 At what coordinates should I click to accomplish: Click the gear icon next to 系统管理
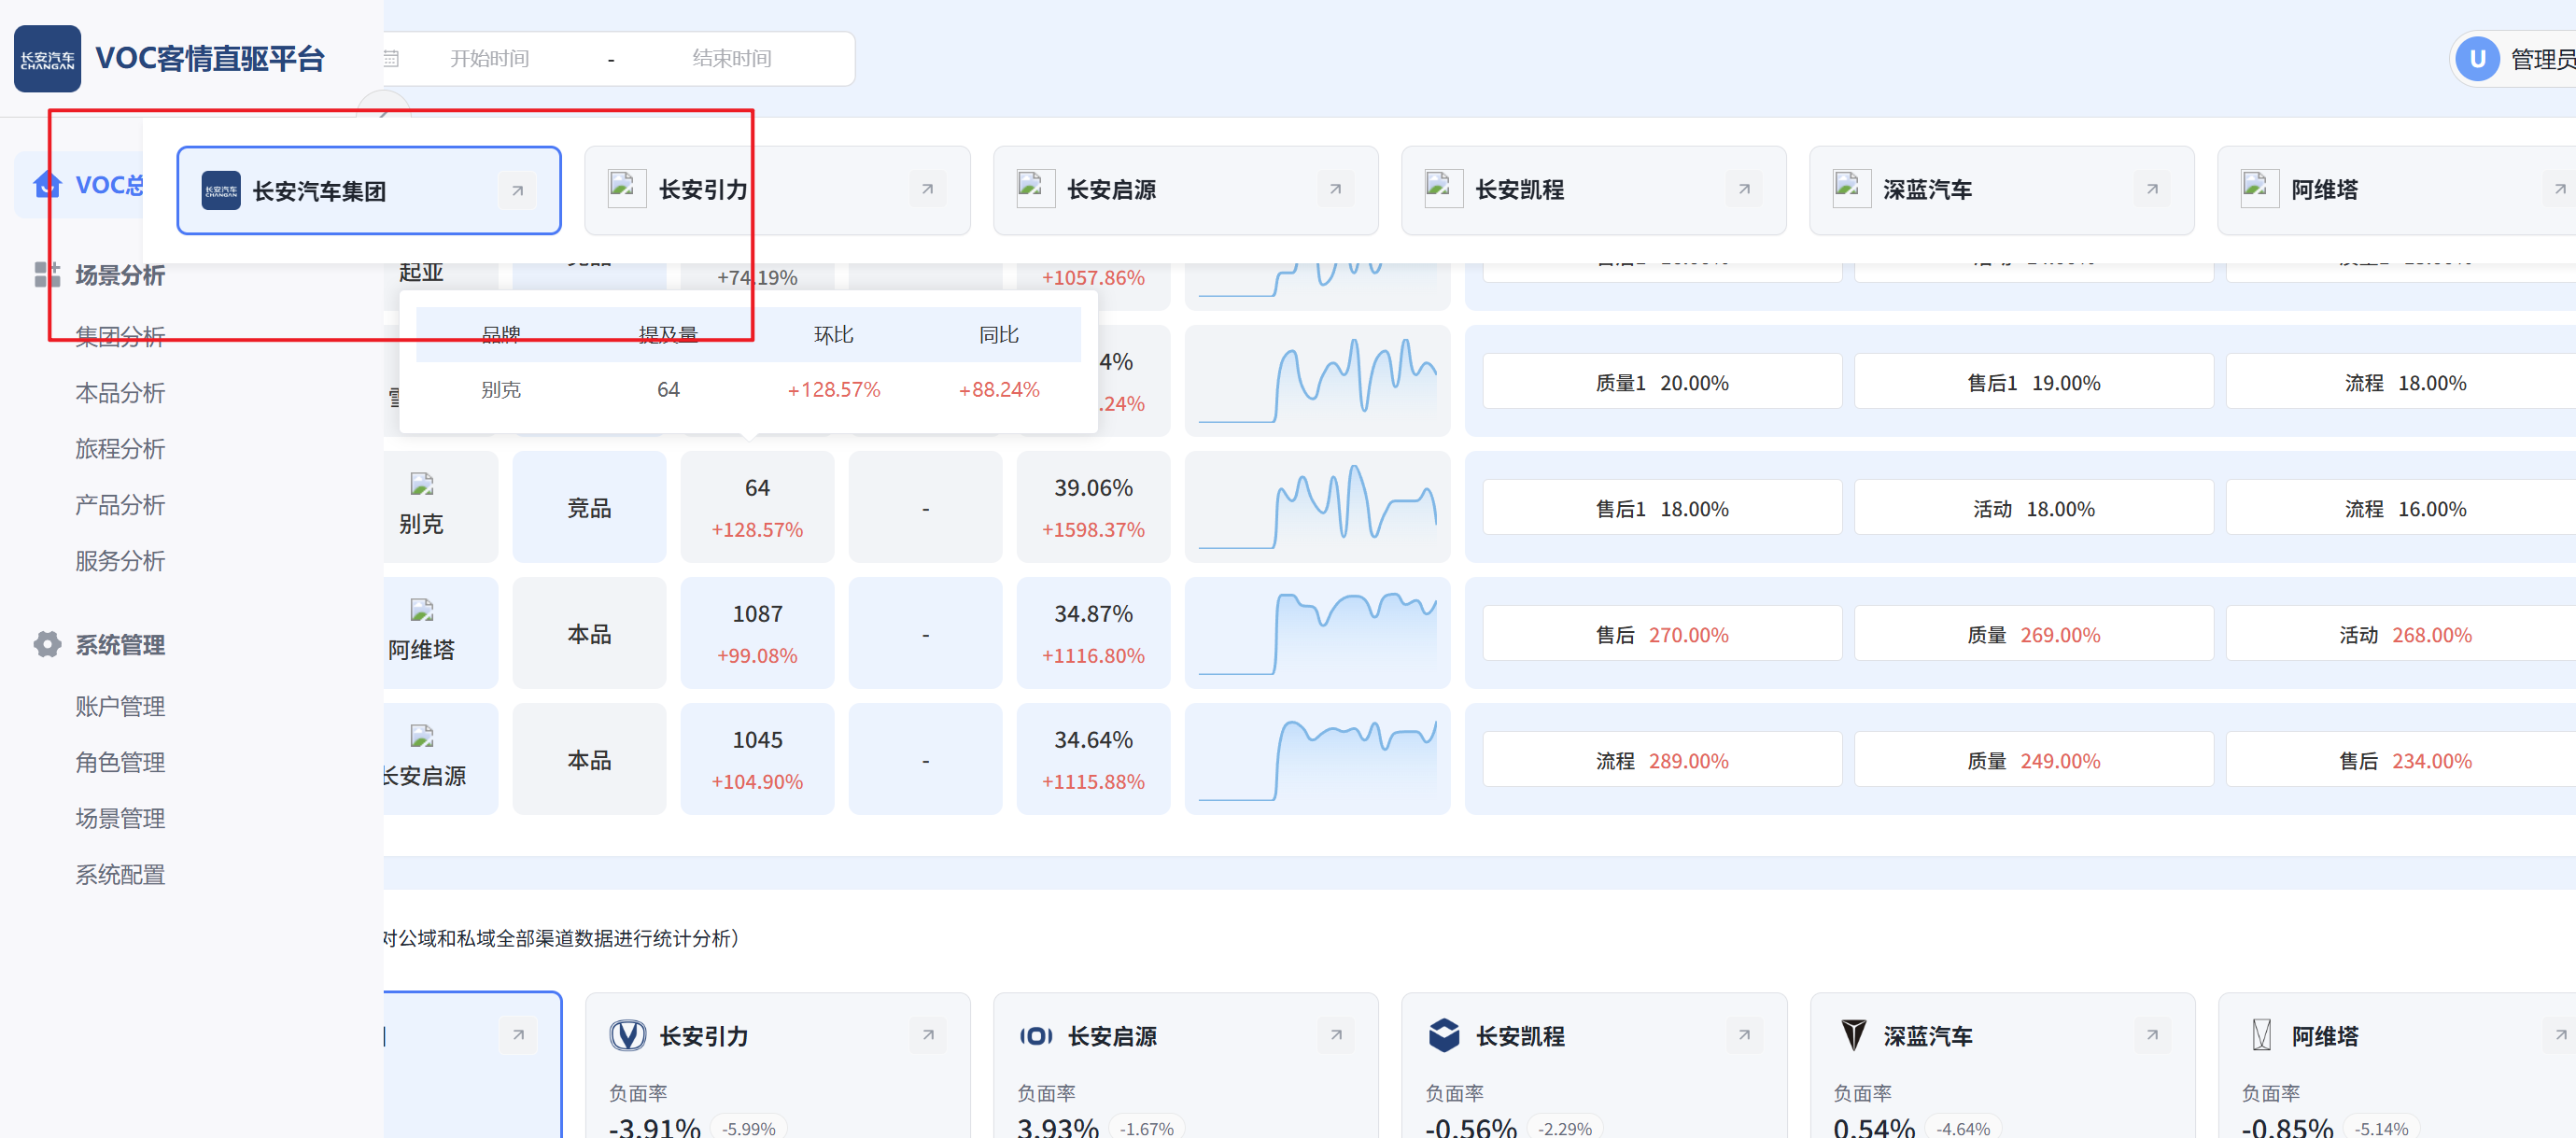pos(47,645)
